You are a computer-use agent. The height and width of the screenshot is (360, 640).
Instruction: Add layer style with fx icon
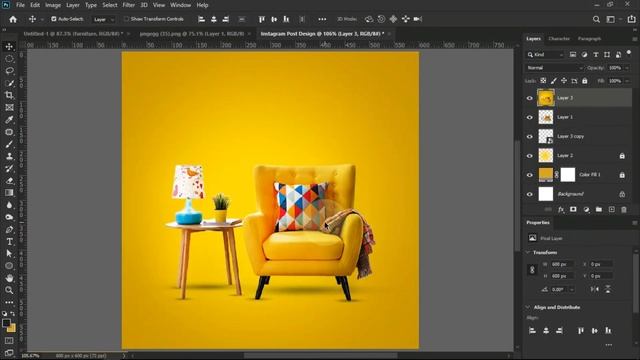tap(561, 209)
